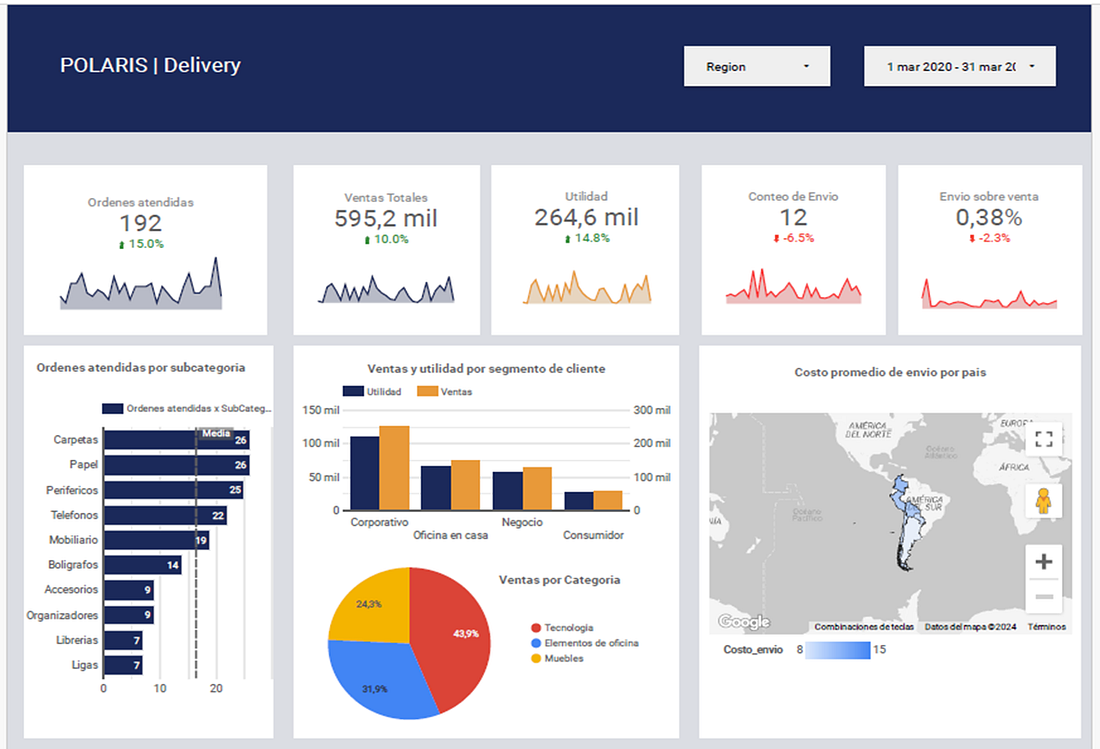Click Costo promedio de envio por pais title

(x=890, y=372)
